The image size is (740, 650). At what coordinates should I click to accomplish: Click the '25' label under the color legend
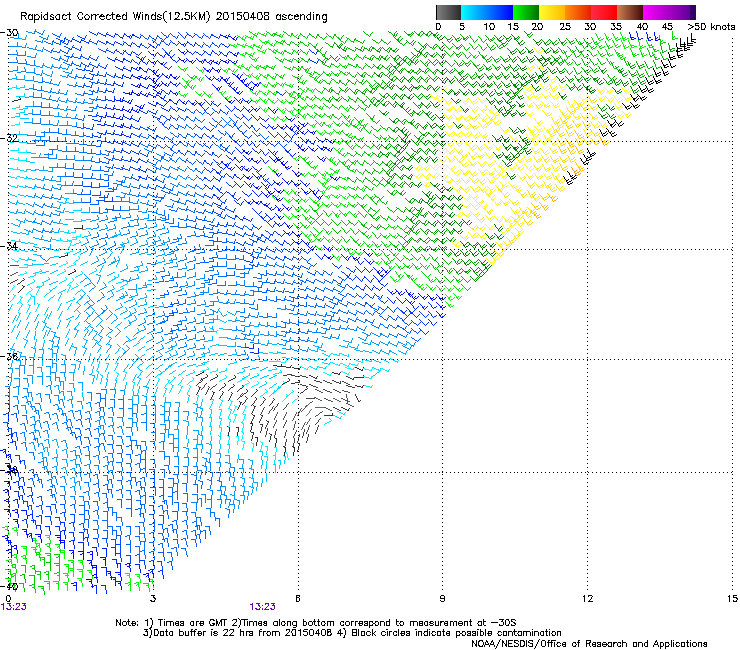pos(565,27)
